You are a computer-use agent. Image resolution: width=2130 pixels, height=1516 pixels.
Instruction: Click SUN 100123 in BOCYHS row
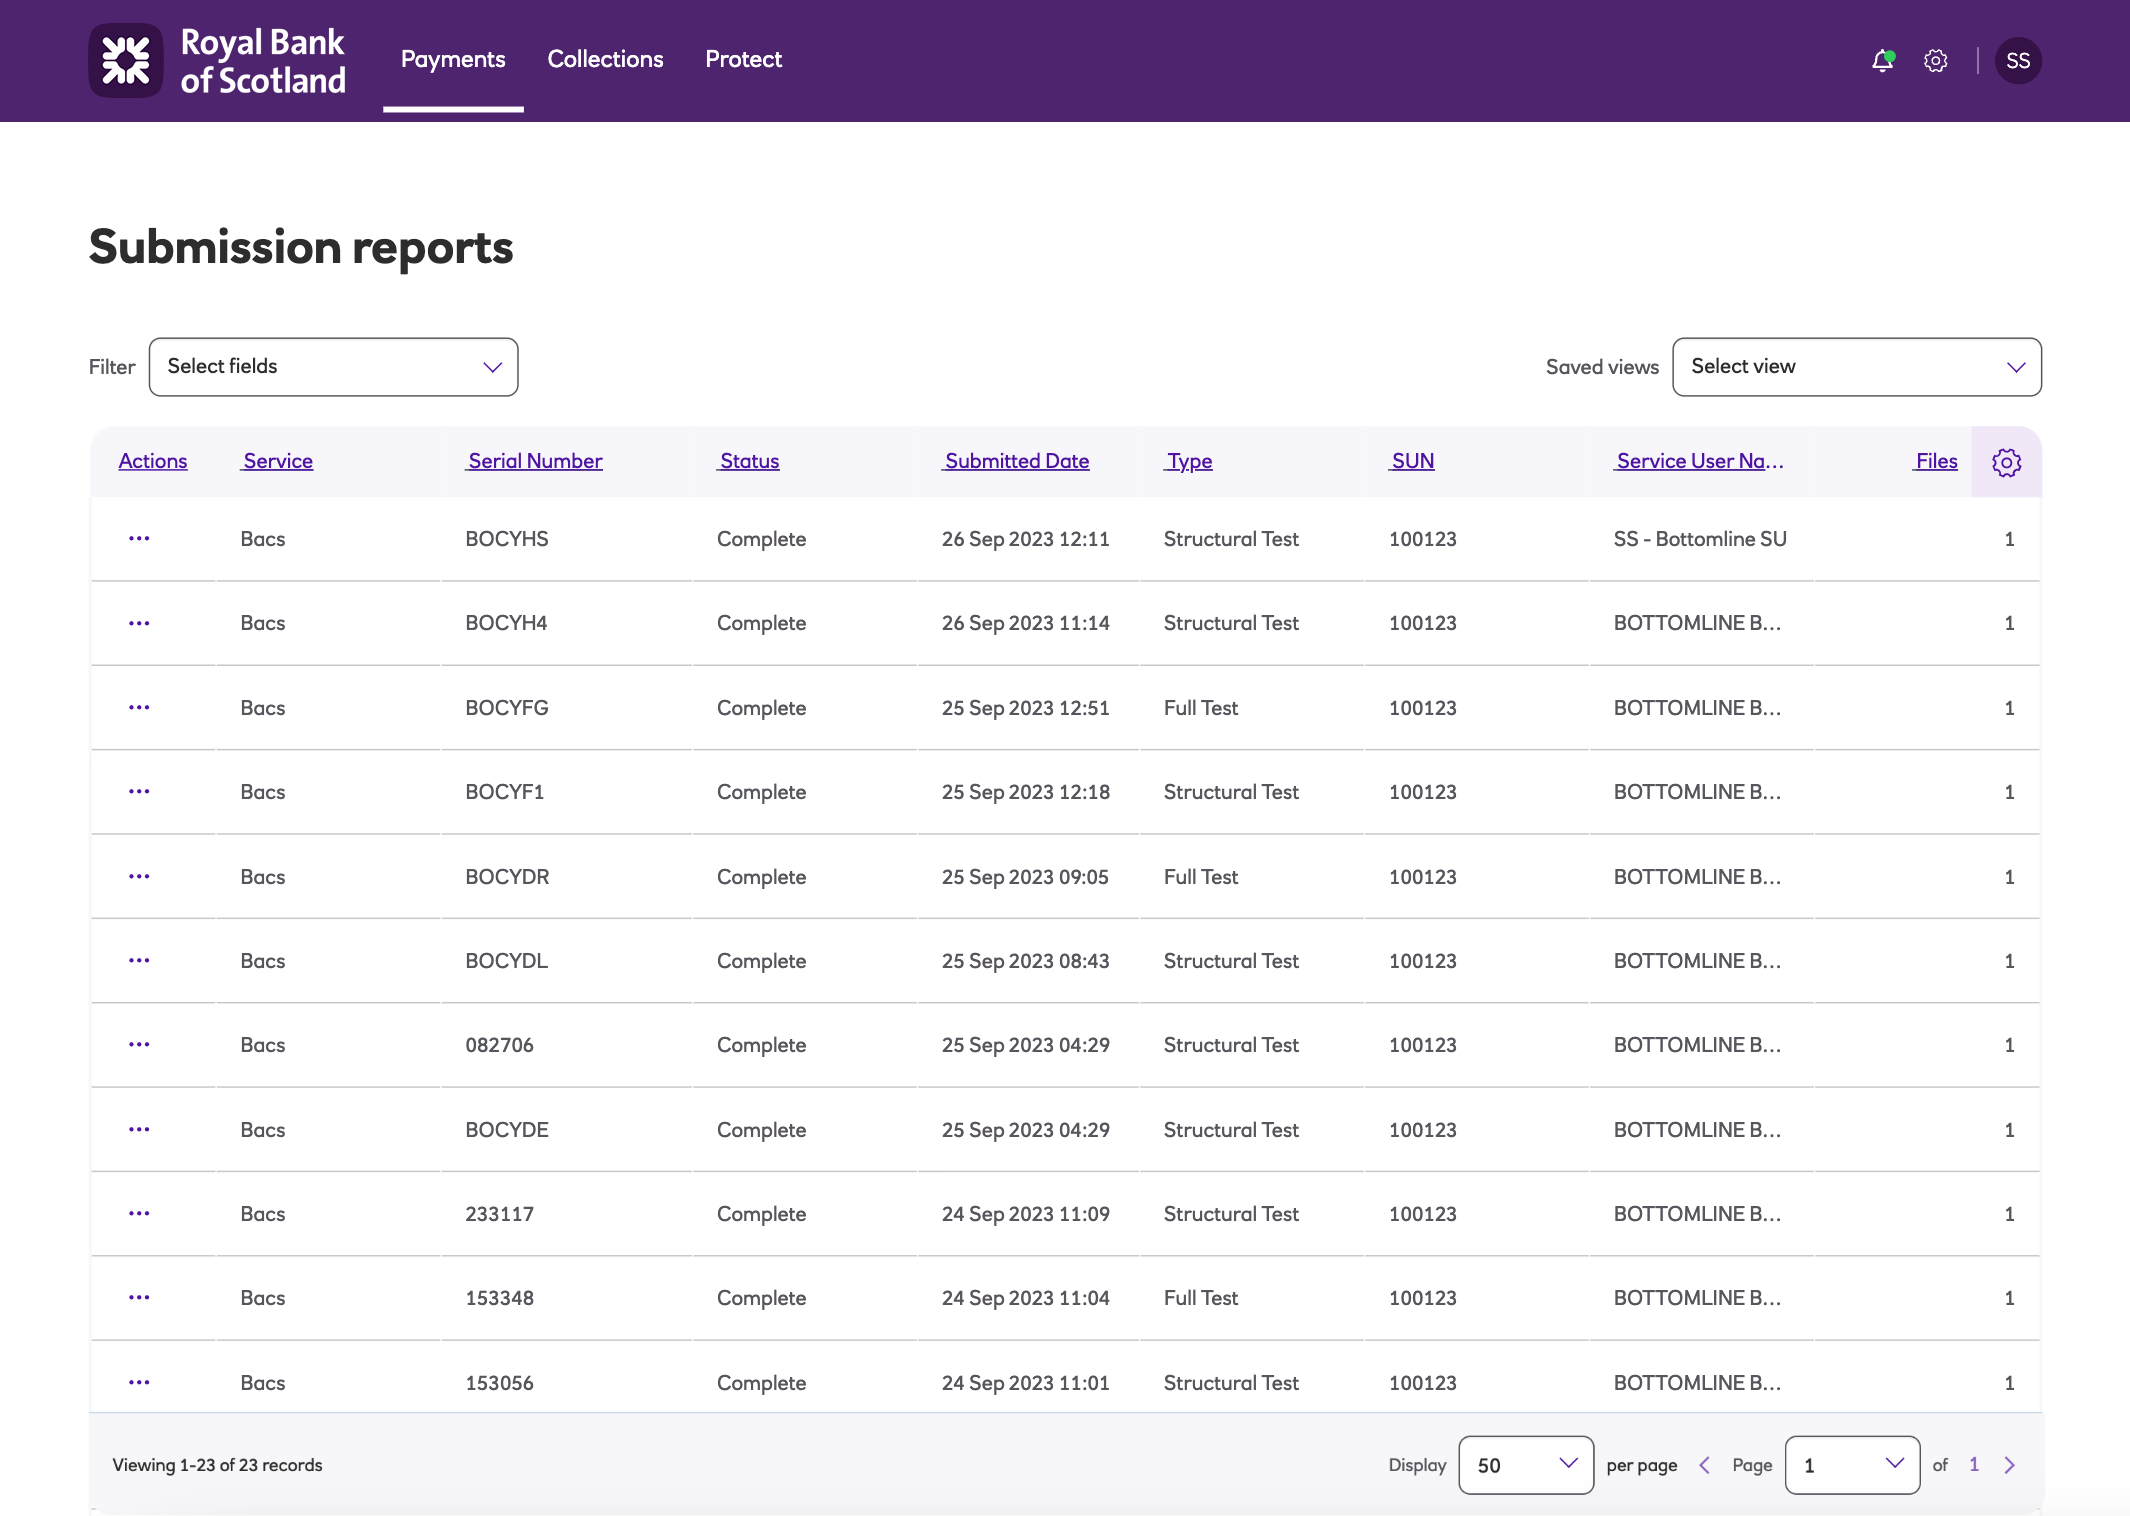(x=1423, y=539)
